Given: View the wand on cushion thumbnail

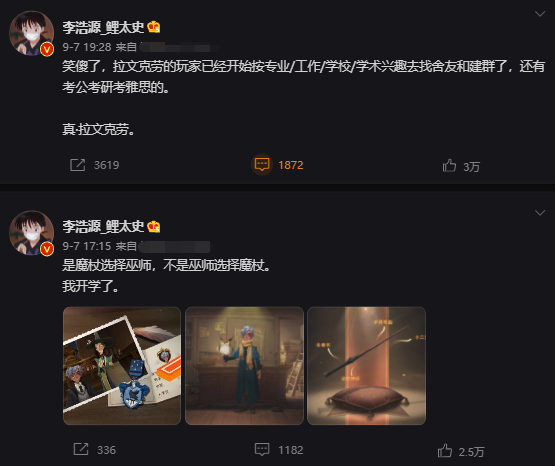Looking at the screenshot, I should click(x=366, y=366).
